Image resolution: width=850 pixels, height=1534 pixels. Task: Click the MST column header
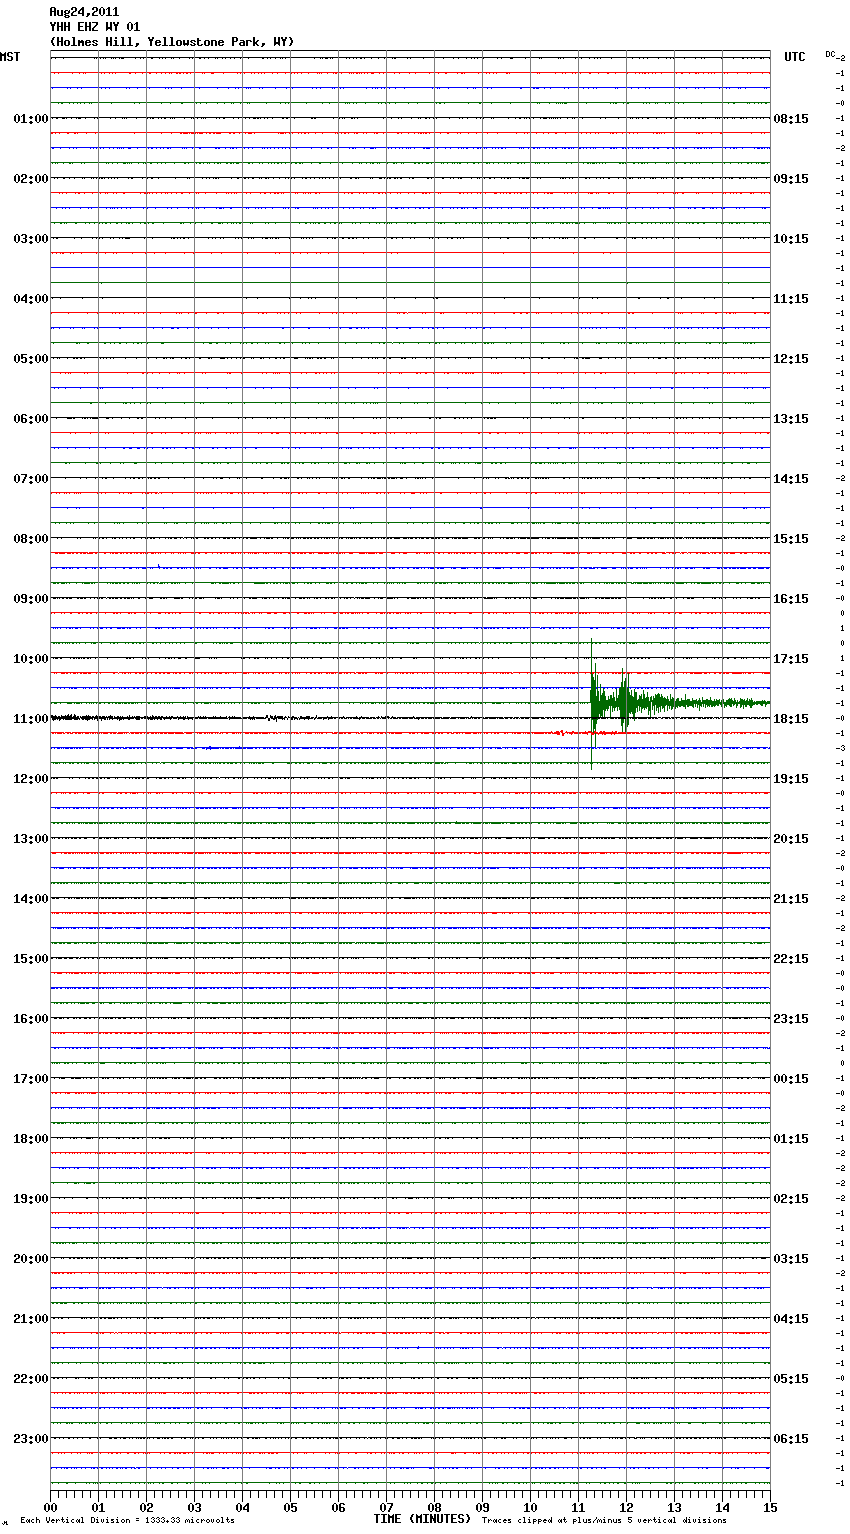[x=10, y=57]
